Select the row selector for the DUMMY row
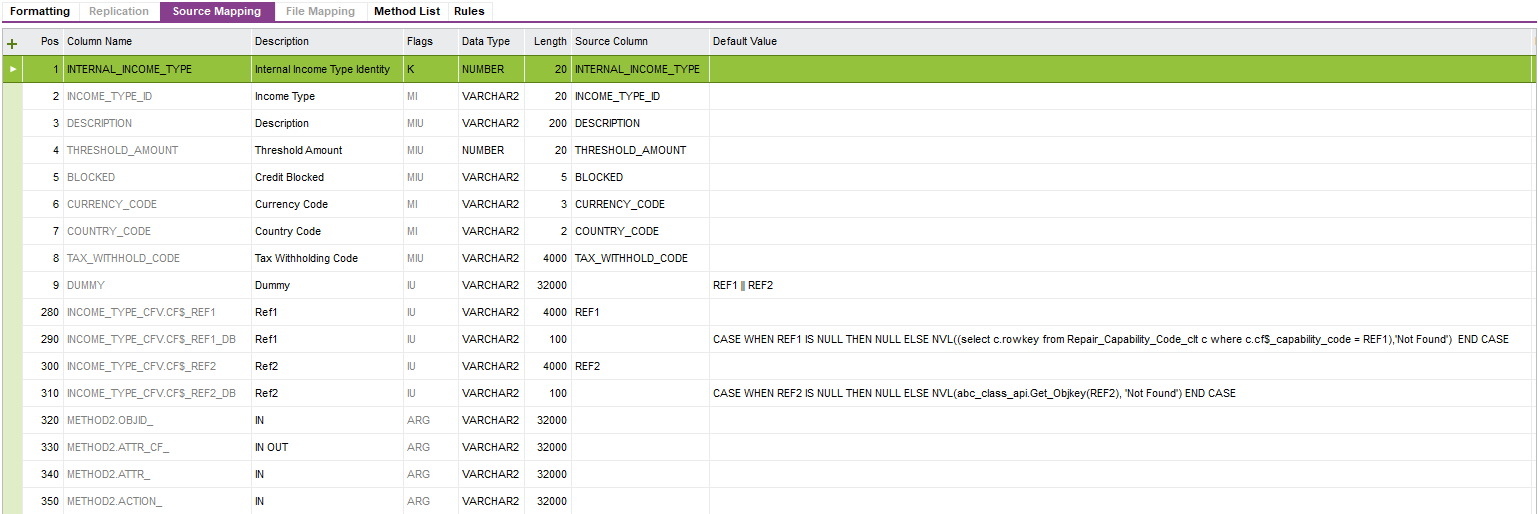This screenshot has height=514, width=1538. click(12, 286)
